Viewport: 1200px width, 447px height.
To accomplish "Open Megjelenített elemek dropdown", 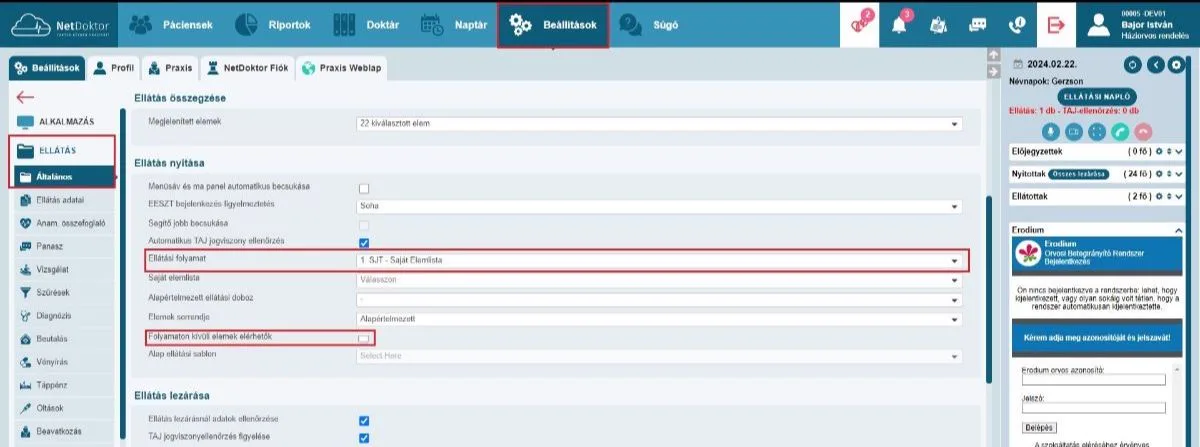I will [659, 123].
